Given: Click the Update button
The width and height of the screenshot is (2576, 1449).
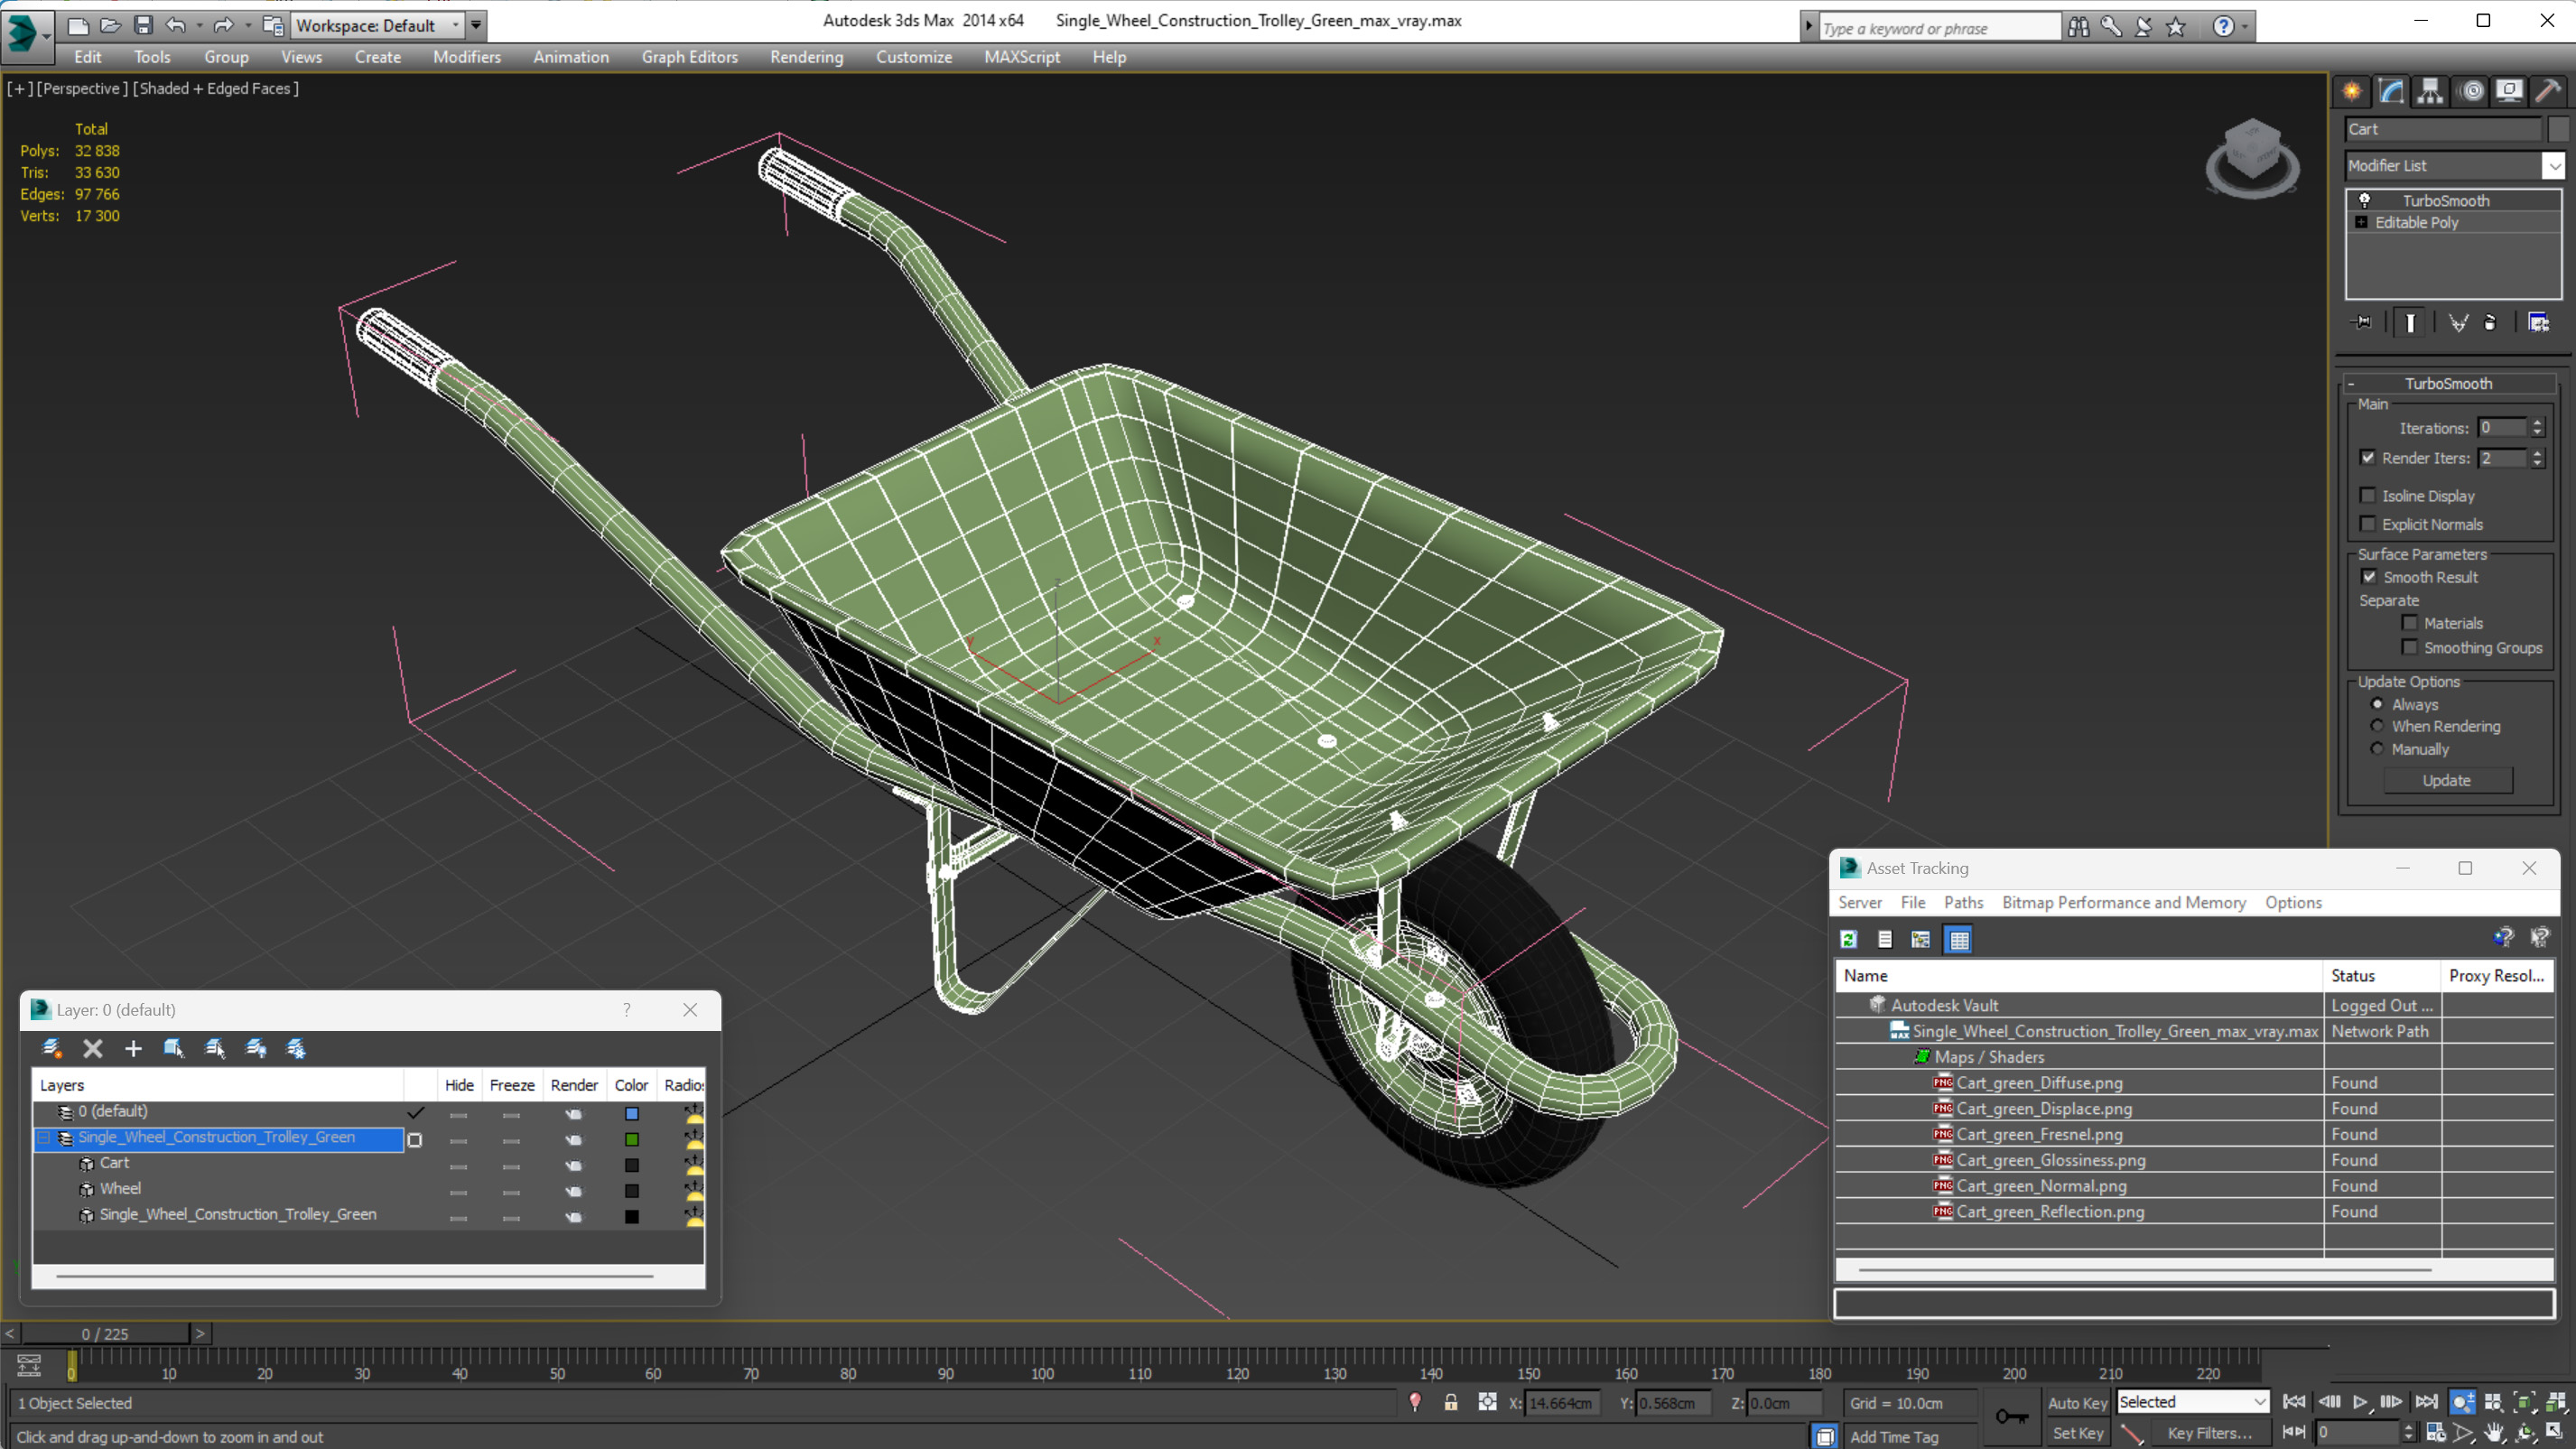Looking at the screenshot, I should (x=2446, y=780).
